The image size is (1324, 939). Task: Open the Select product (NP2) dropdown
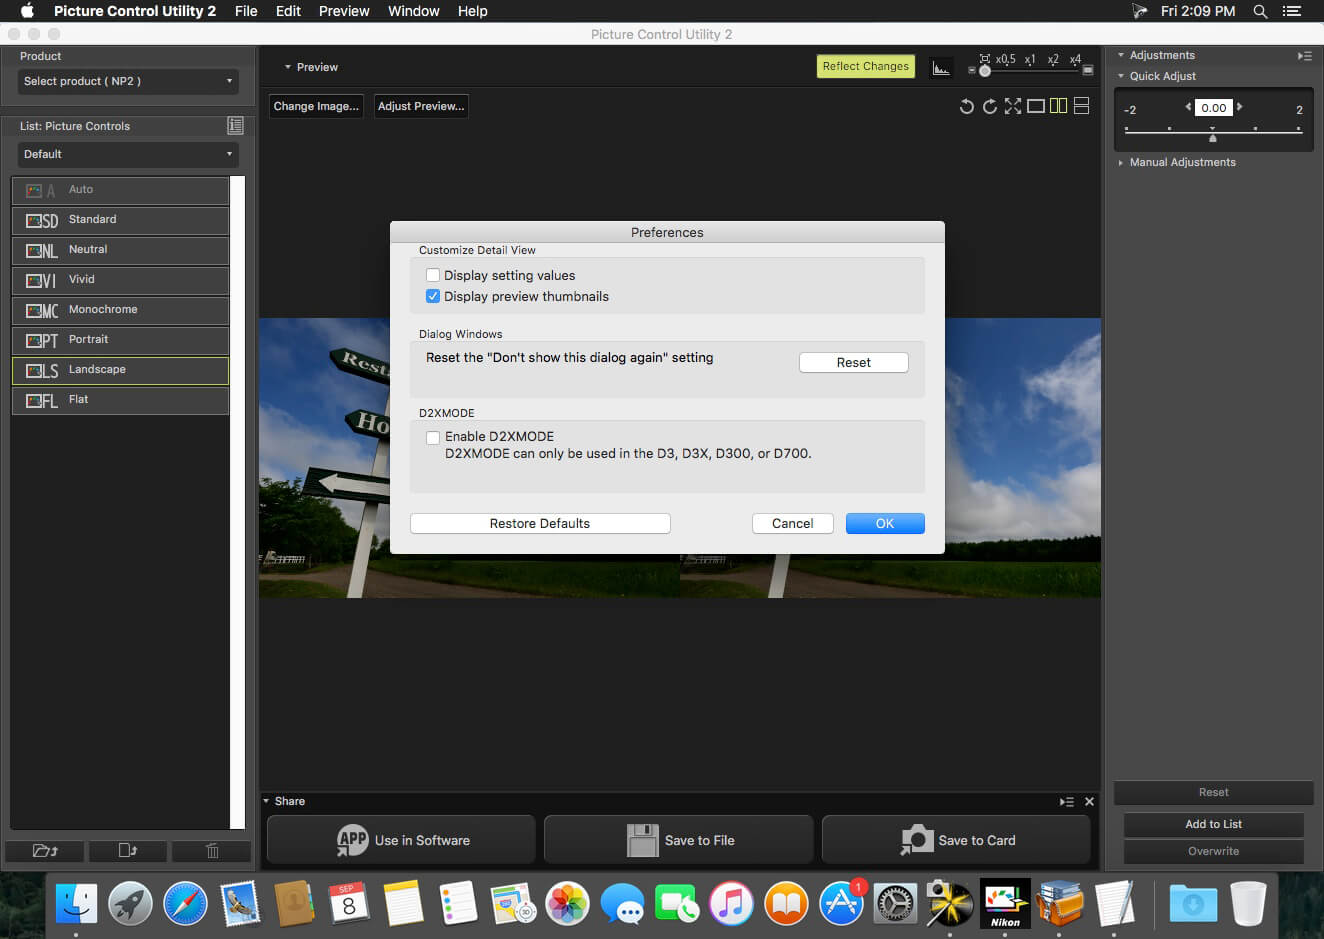tap(128, 81)
